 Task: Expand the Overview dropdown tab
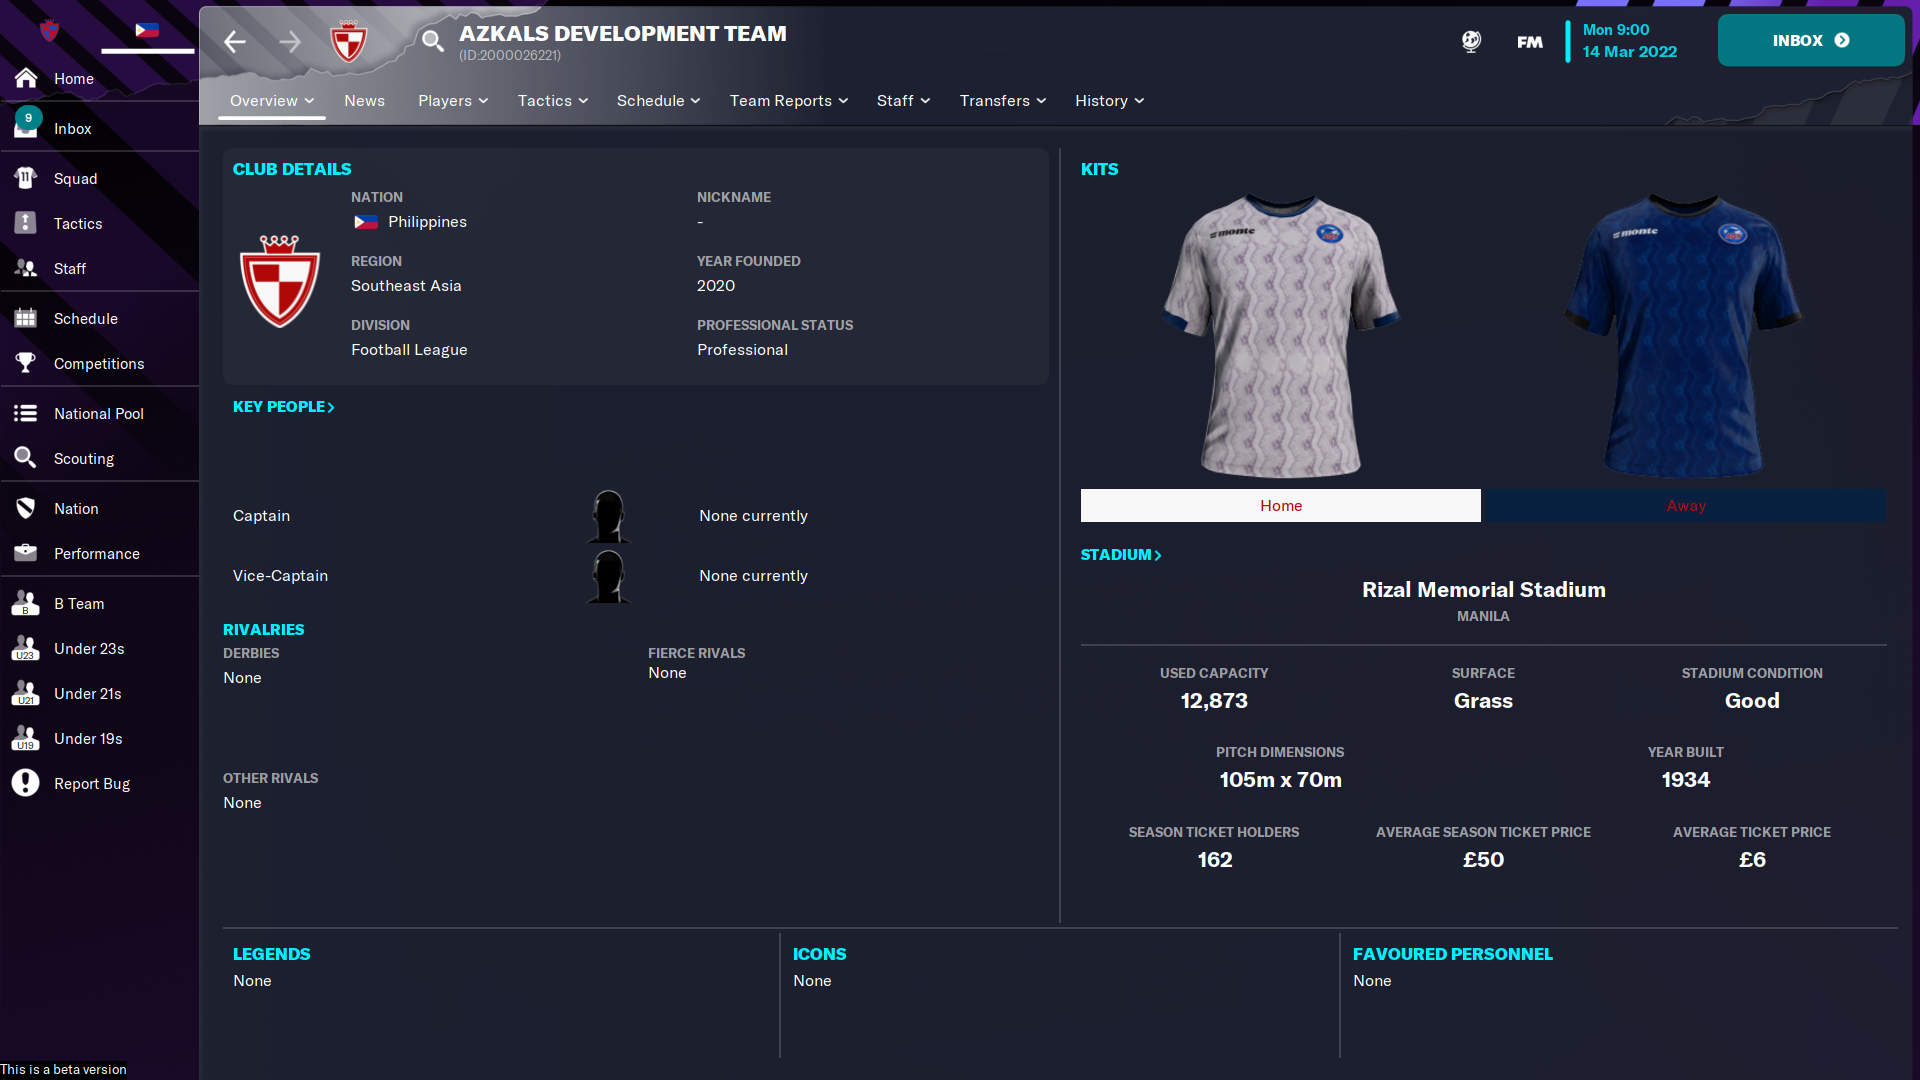tap(272, 101)
